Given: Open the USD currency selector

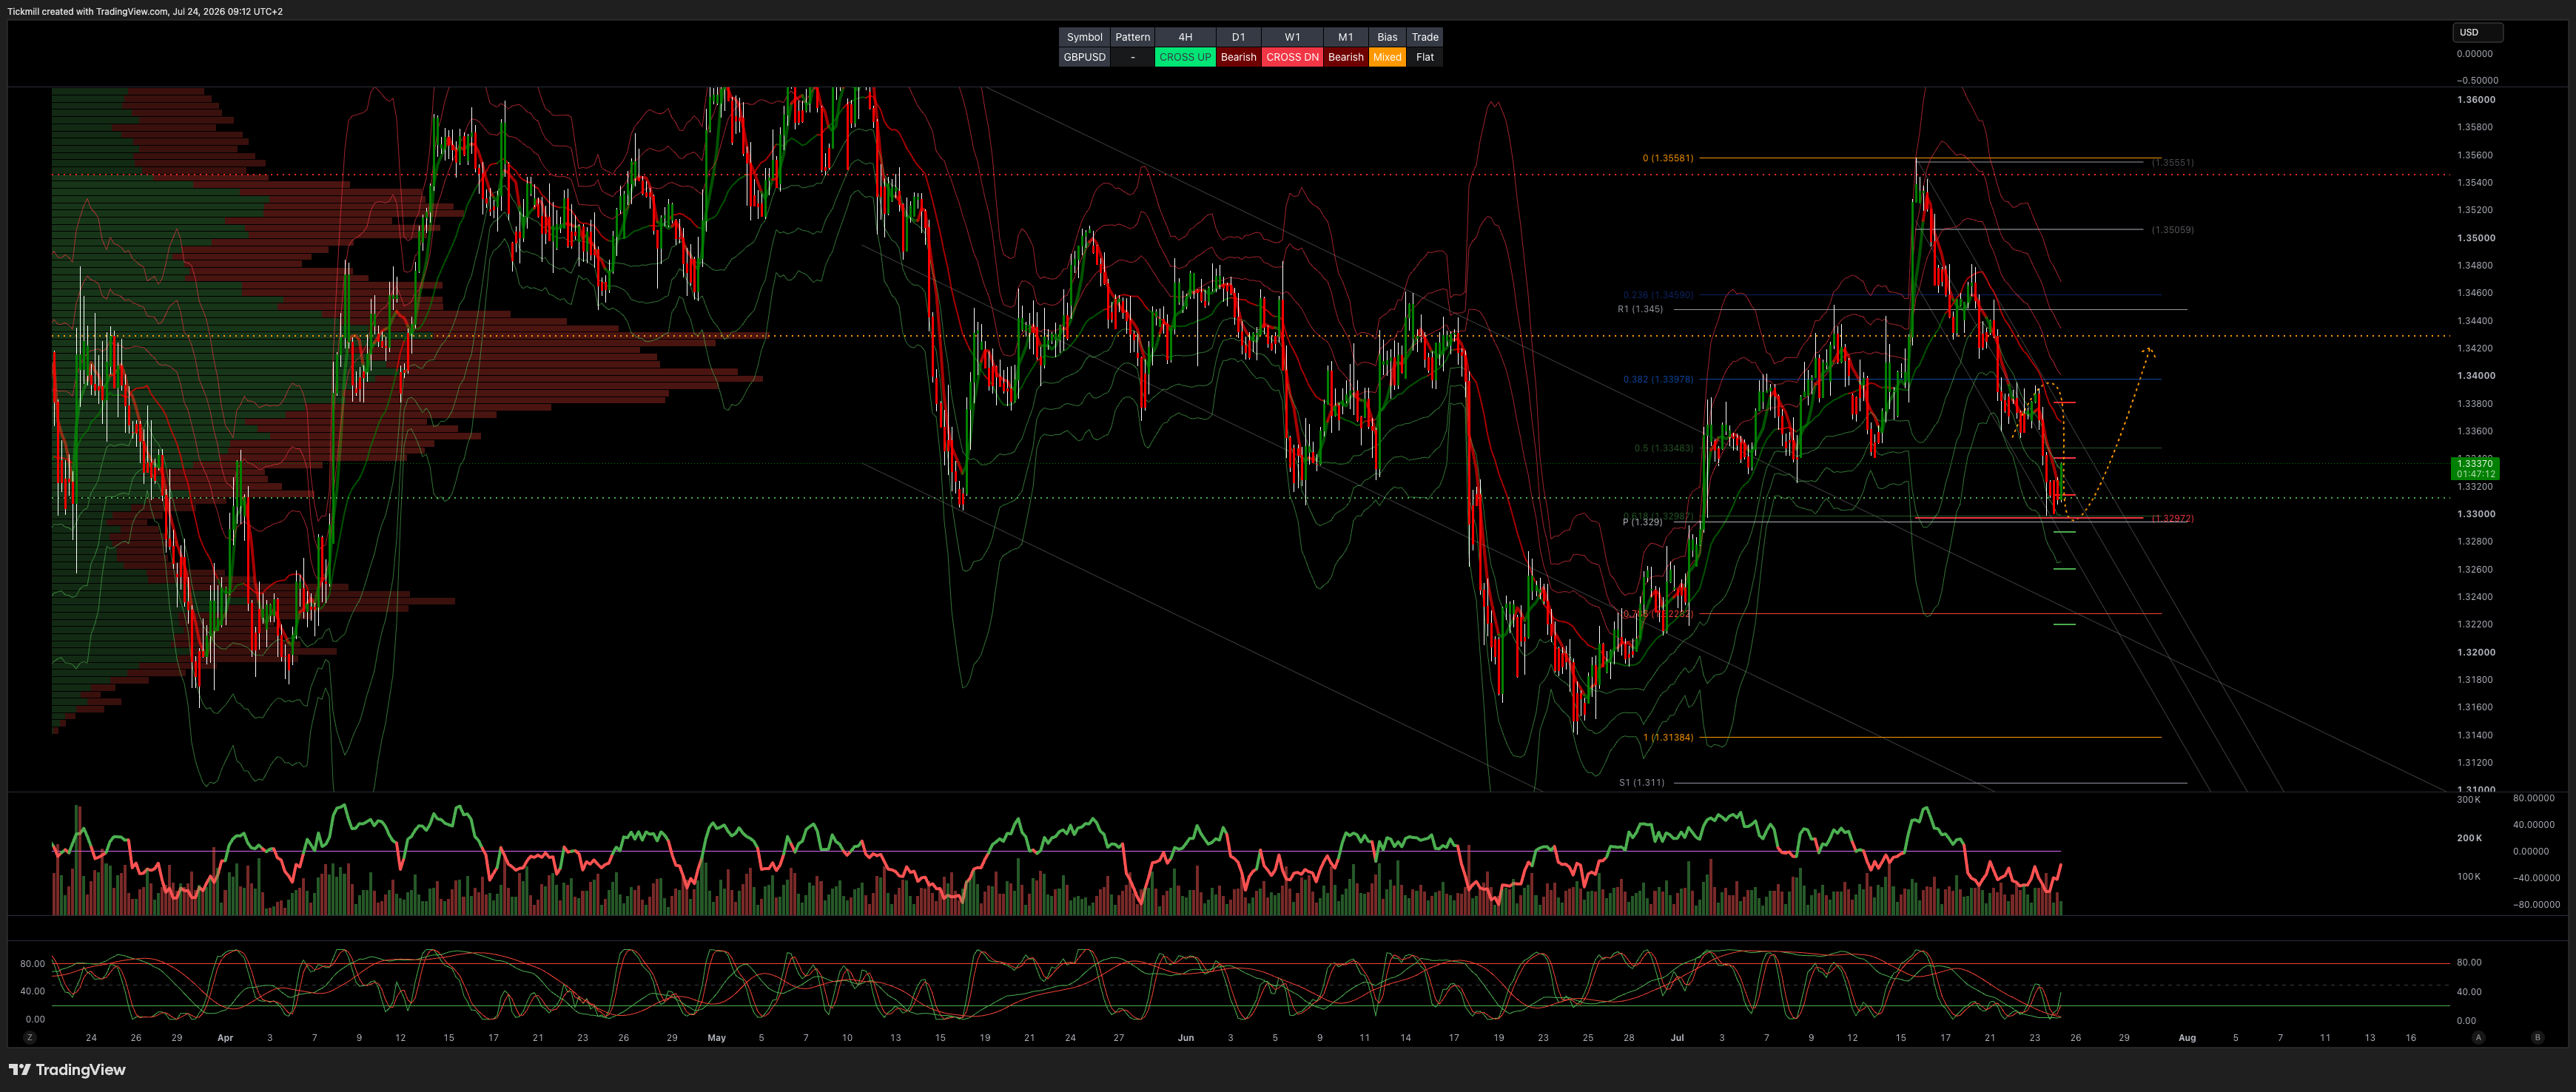Looking at the screenshot, I should [x=2477, y=32].
